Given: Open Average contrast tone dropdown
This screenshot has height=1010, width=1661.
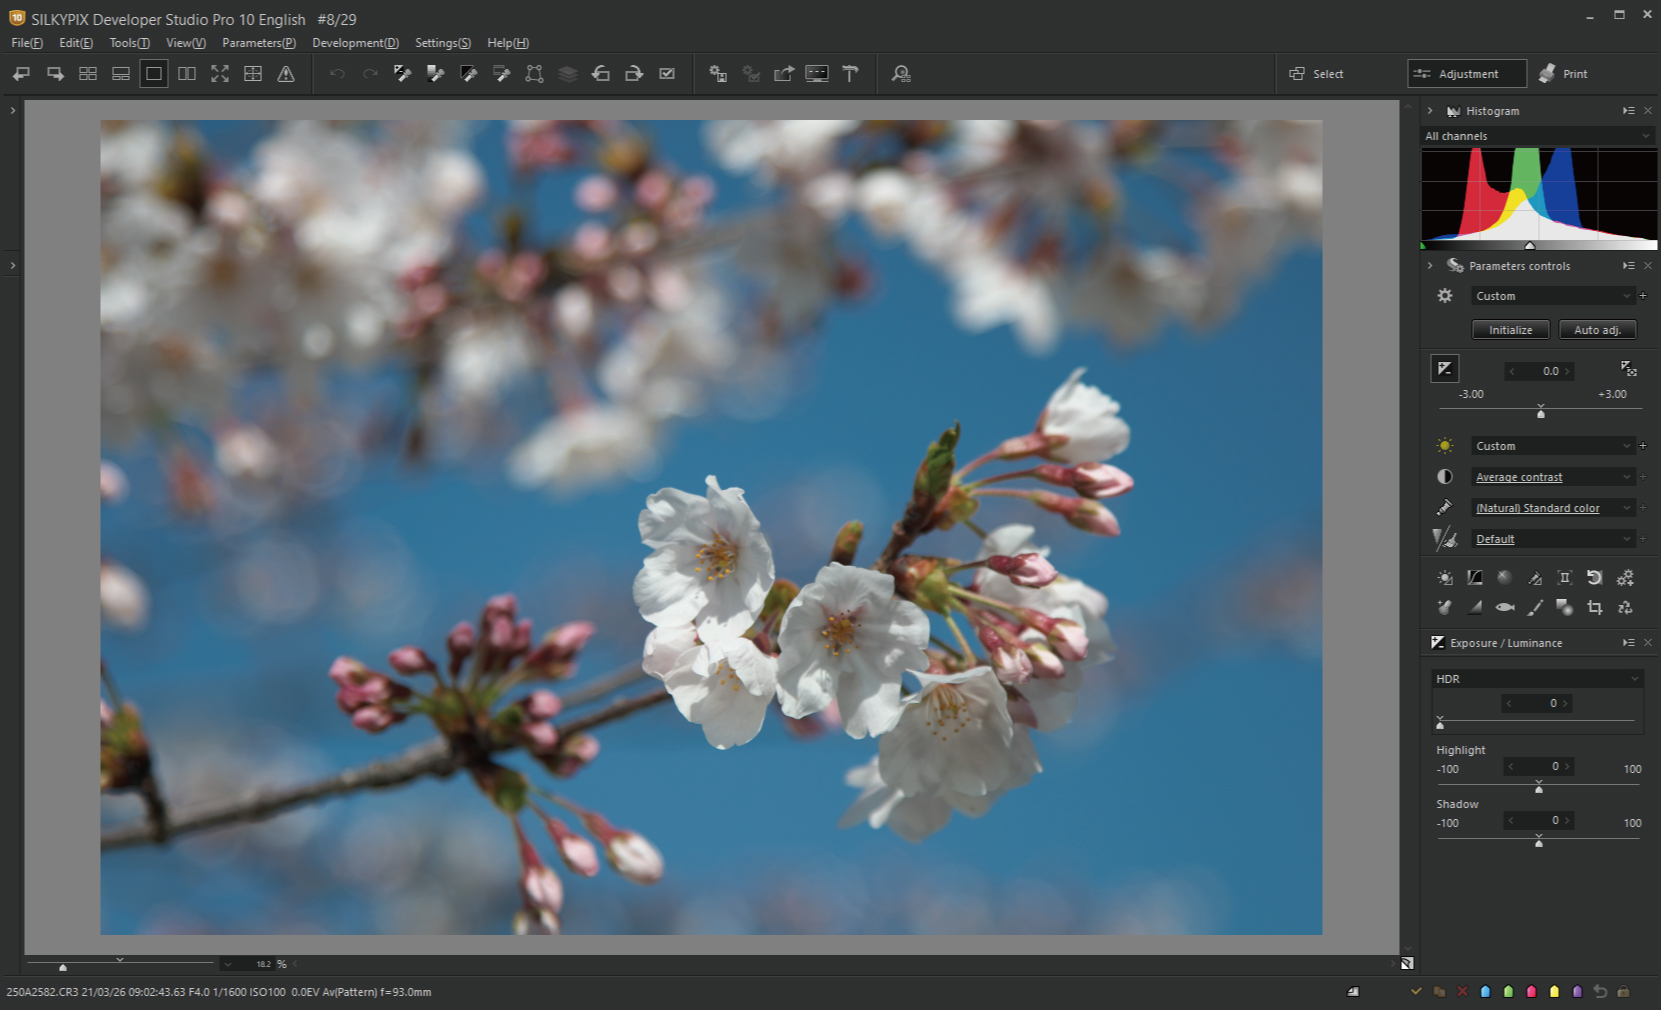Looking at the screenshot, I should [1553, 477].
